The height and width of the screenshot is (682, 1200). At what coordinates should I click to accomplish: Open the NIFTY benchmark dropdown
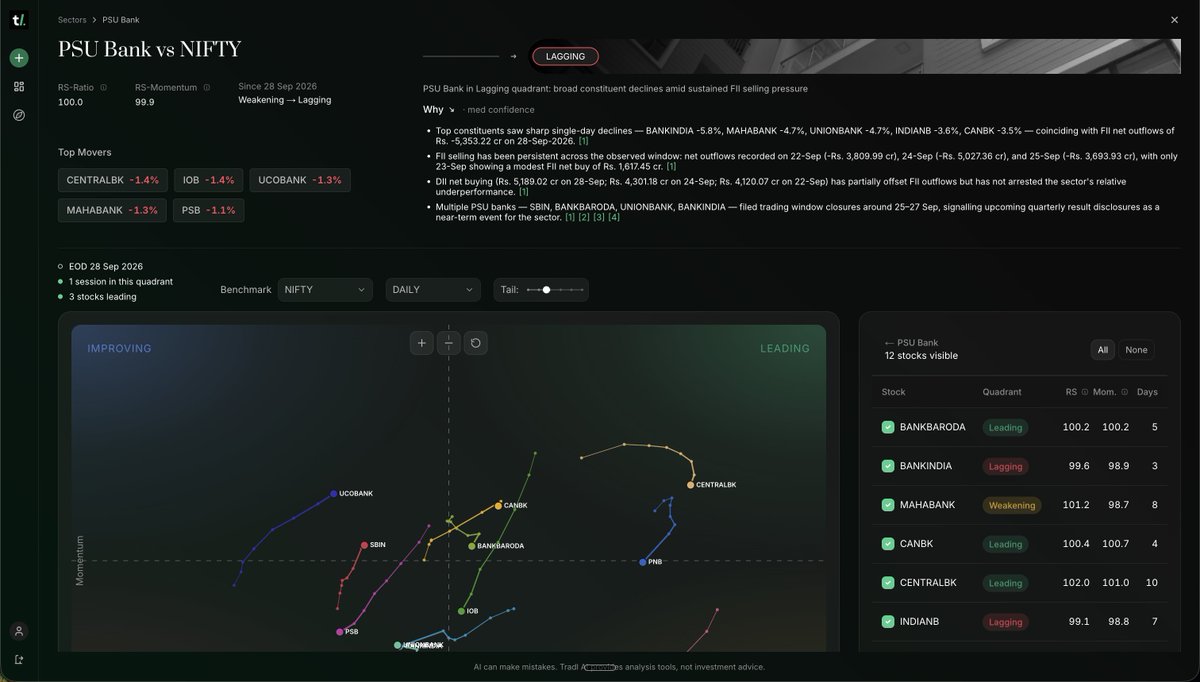(325, 290)
